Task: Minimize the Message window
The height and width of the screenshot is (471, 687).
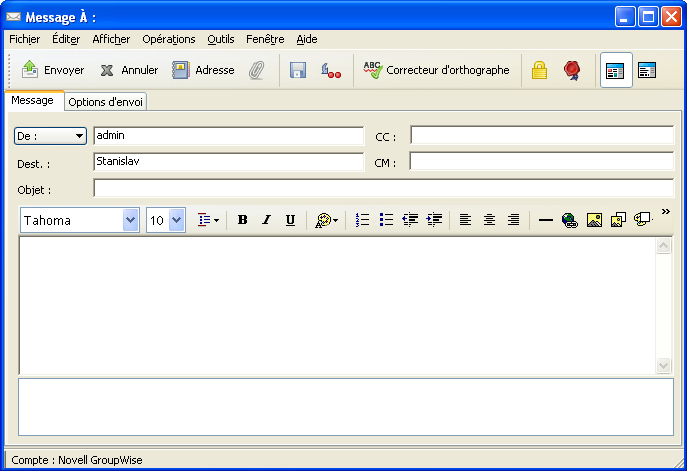Action: click(x=624, y=17)
